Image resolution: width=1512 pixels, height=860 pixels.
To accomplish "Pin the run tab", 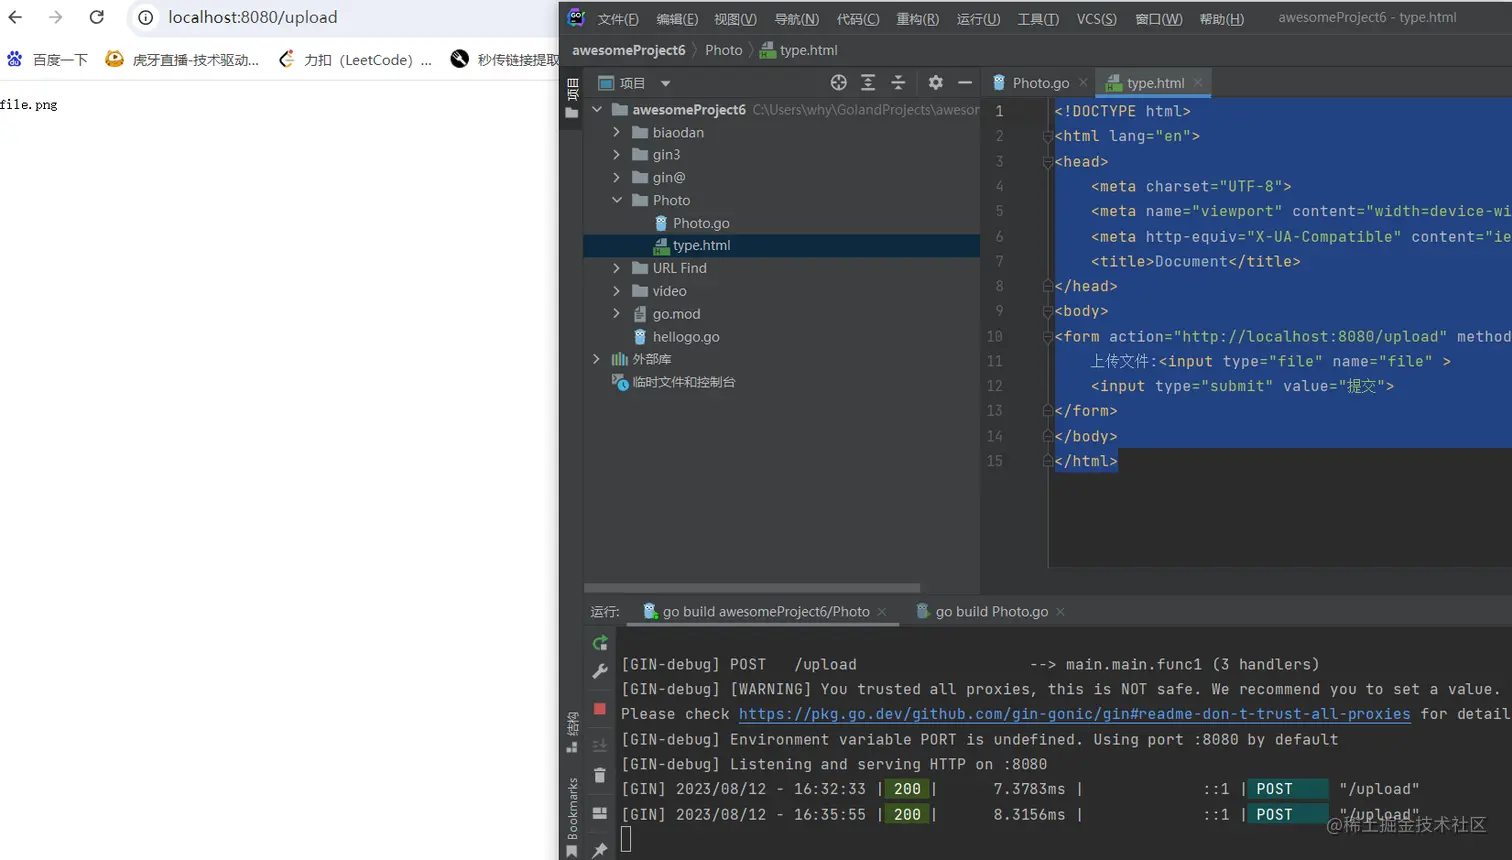I will click(600, 849).
